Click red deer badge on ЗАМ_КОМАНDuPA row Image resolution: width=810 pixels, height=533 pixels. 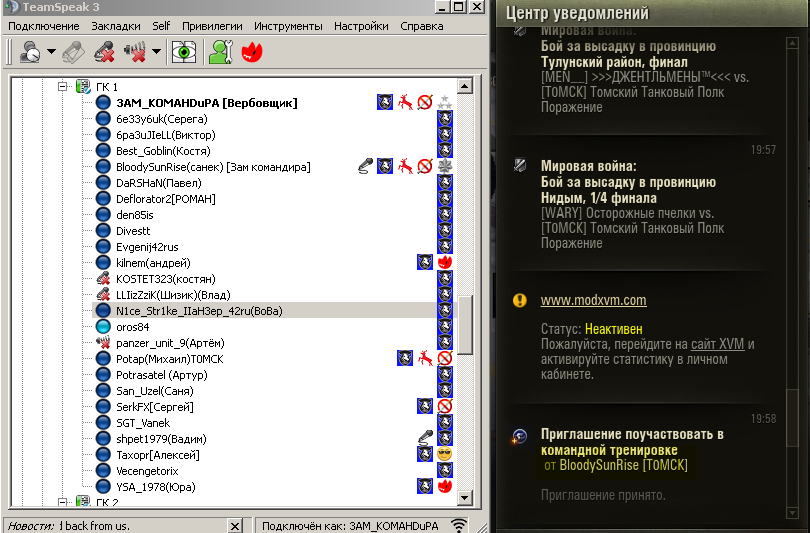point(405,102)
